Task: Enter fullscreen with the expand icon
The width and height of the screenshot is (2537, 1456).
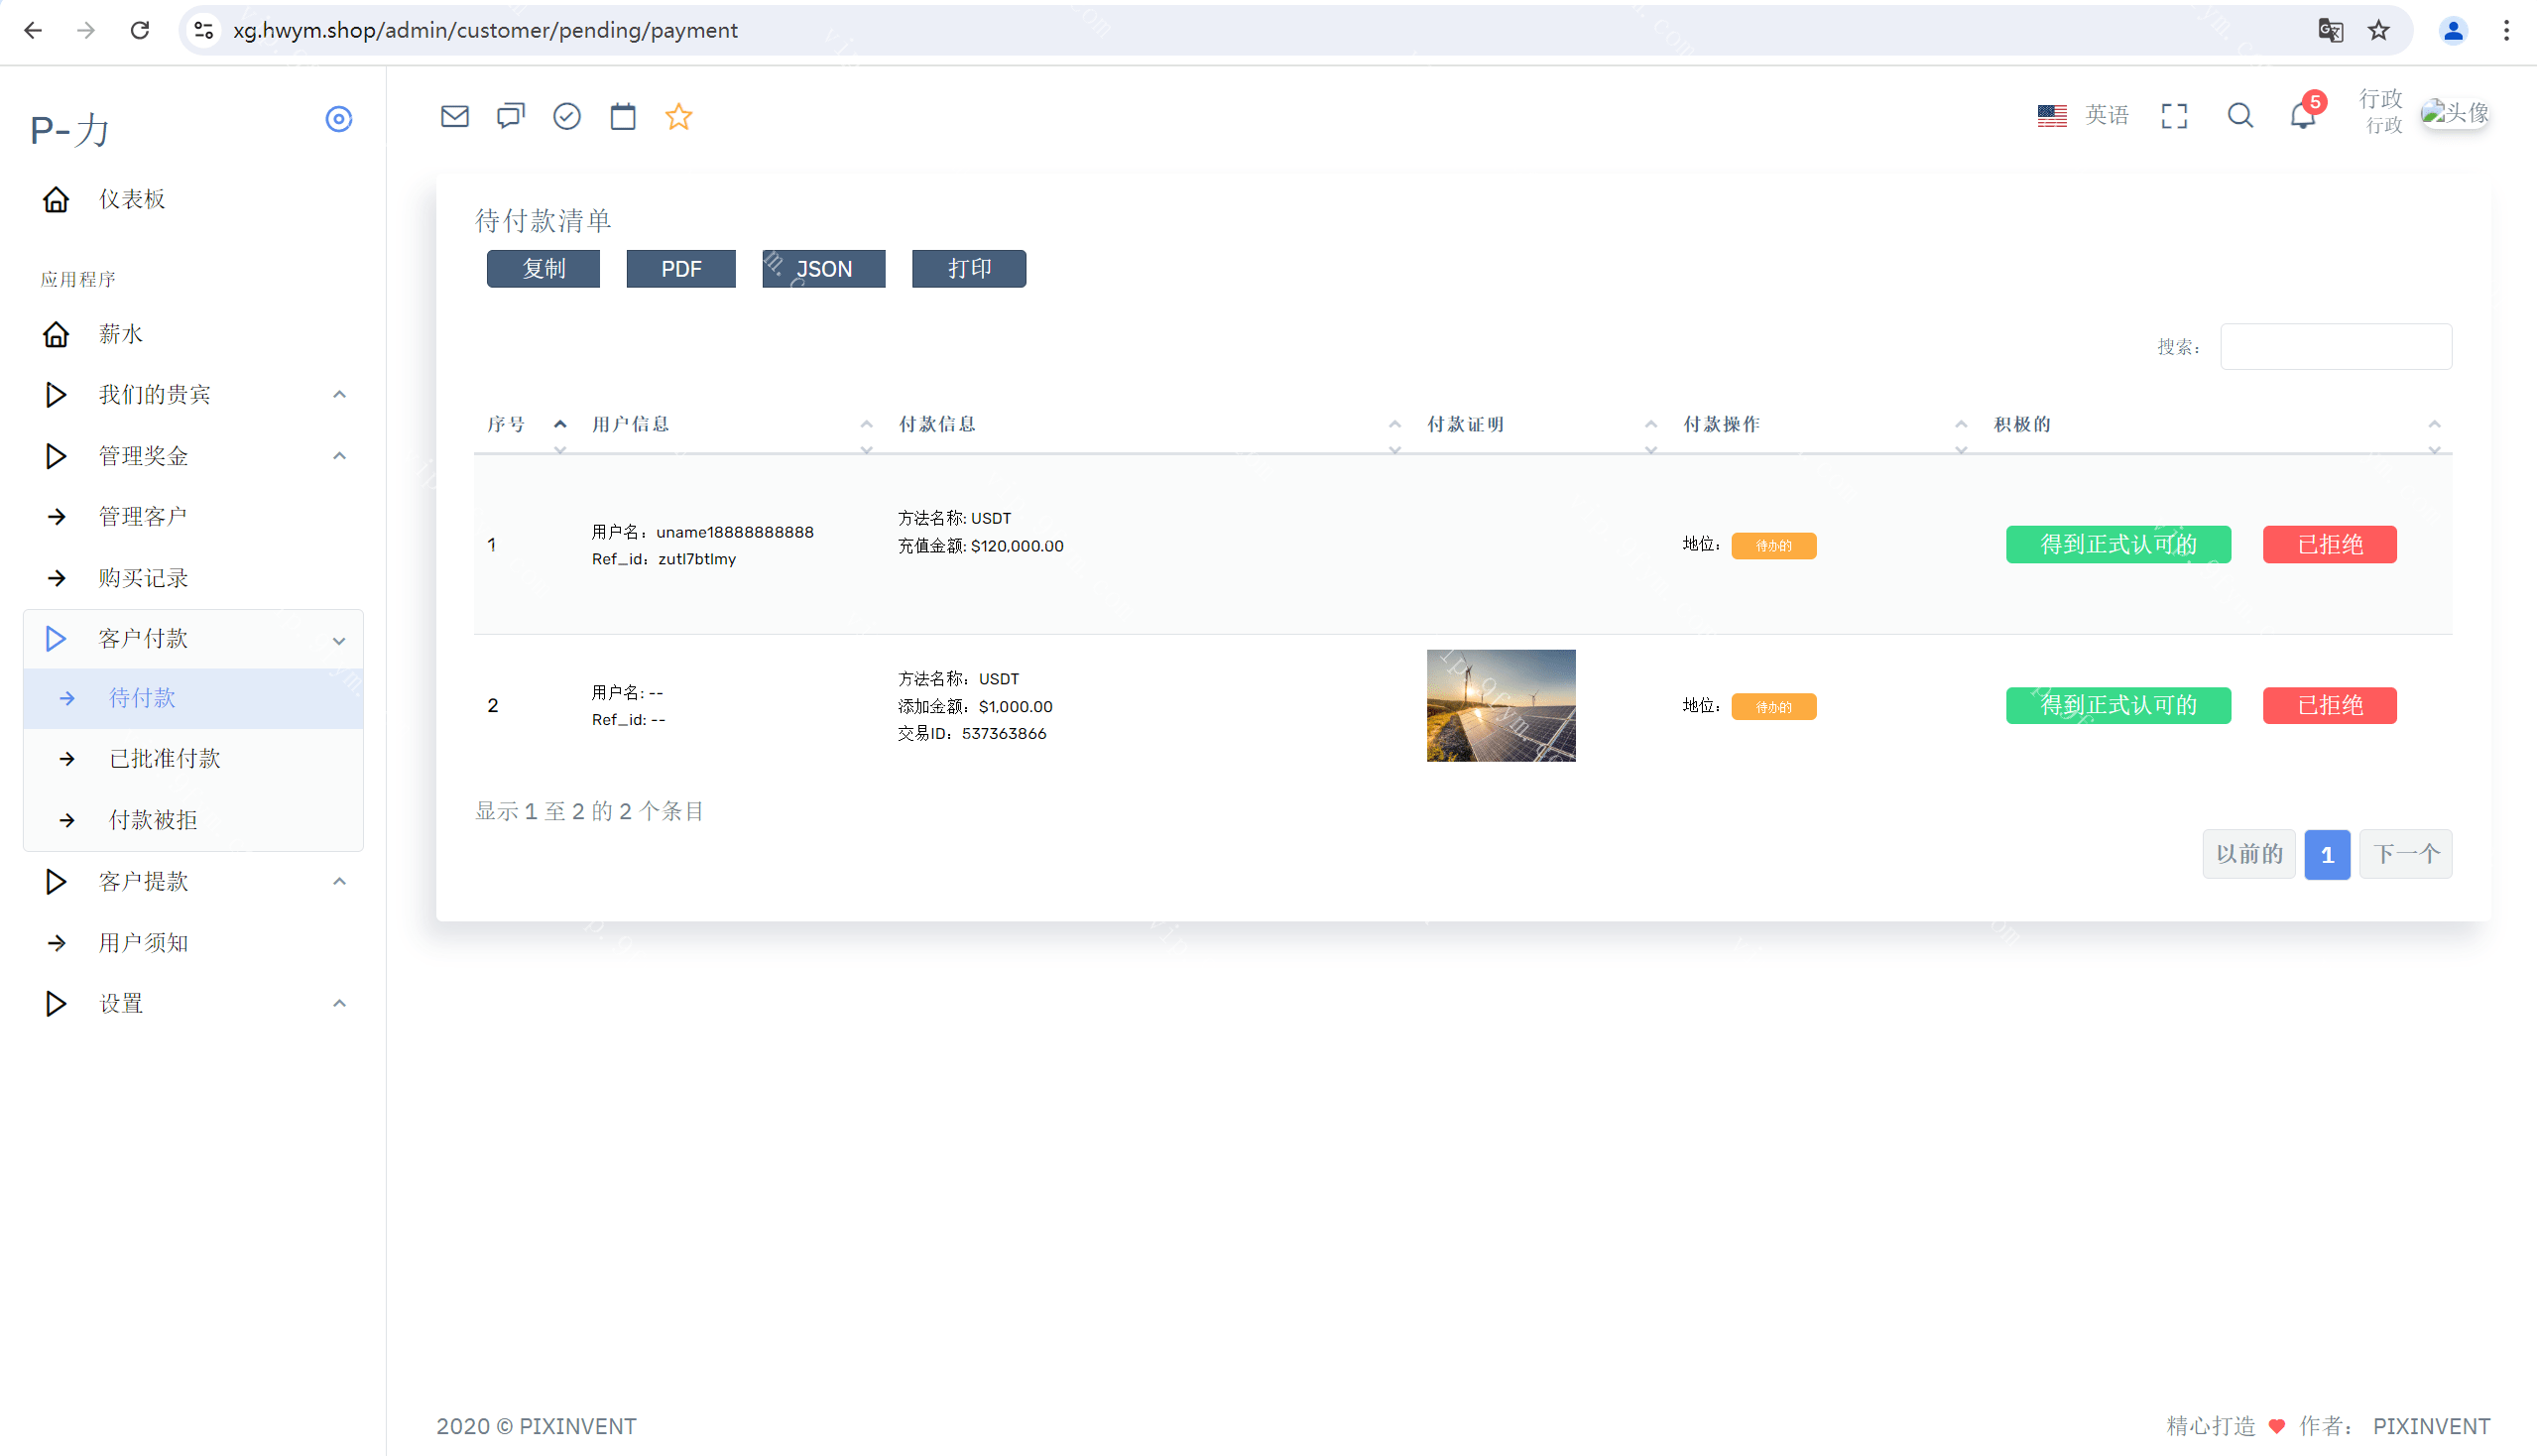Action: [2174, 116]
